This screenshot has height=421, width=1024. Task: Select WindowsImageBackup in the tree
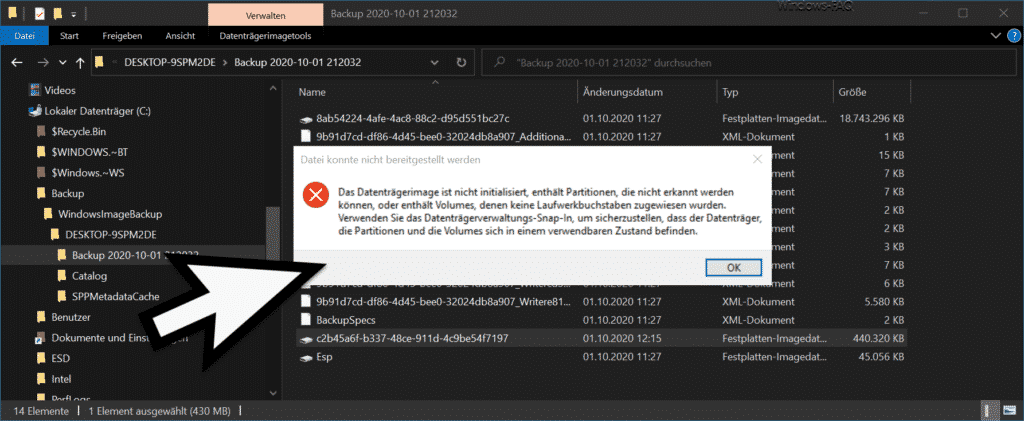coord(110,214)
